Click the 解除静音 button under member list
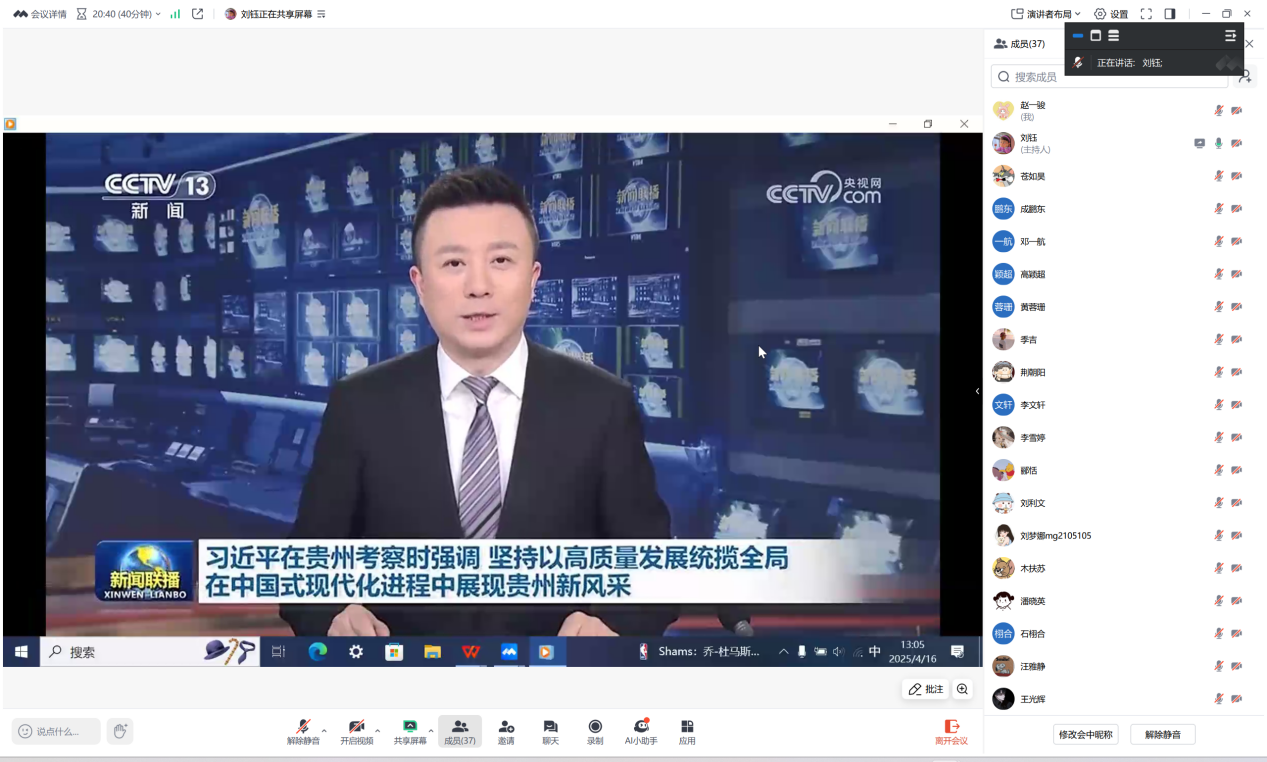The width and height of the screenshot is (1267, 762). 1162,734
